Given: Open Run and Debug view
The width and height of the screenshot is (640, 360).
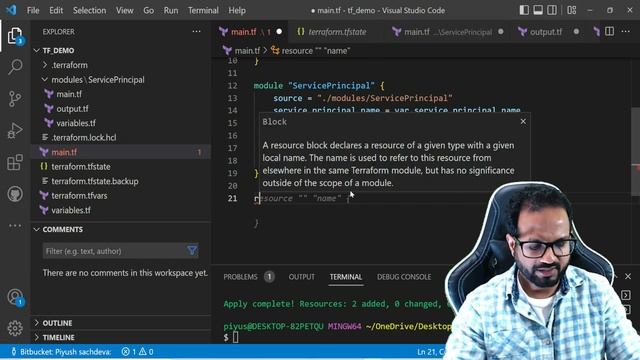Looking at the screenshot, I should tap(15, 131).
